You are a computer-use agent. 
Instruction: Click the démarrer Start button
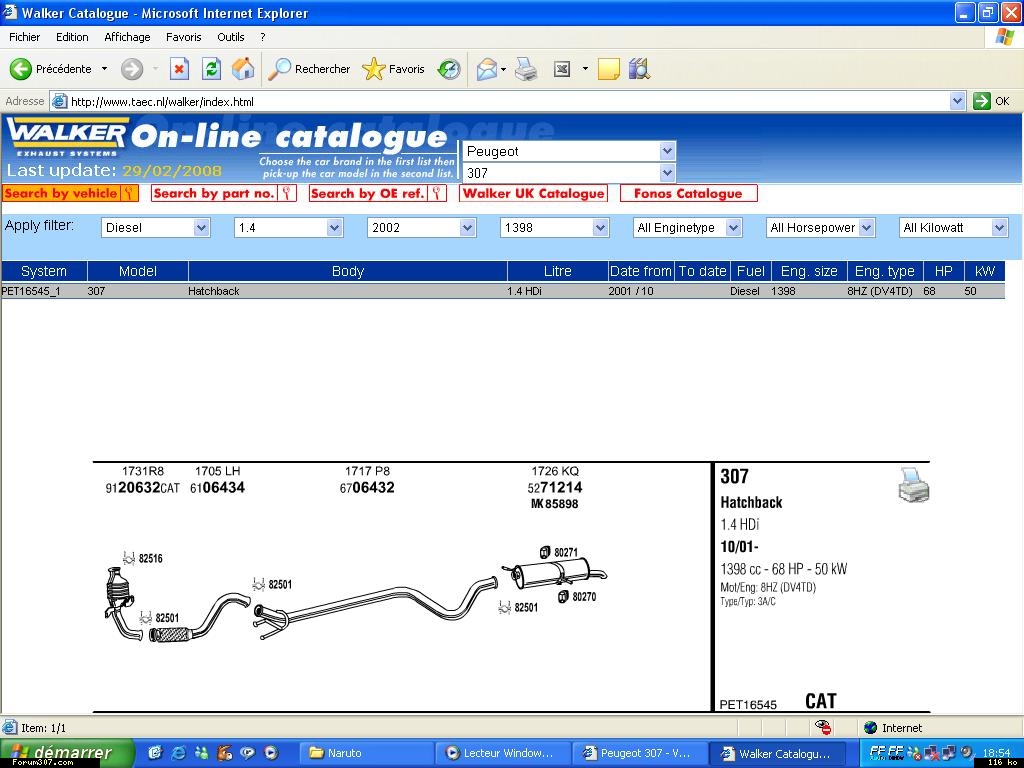point(66,753)
